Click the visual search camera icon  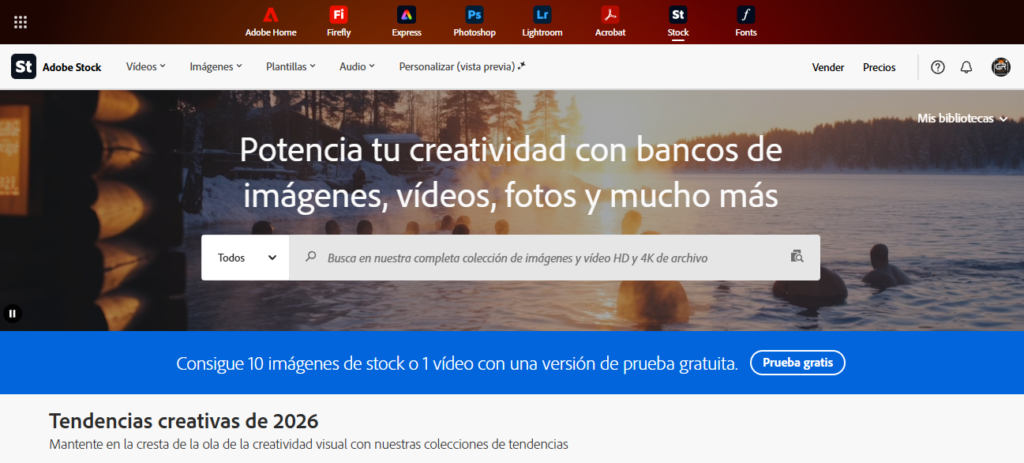click(796, 257)
